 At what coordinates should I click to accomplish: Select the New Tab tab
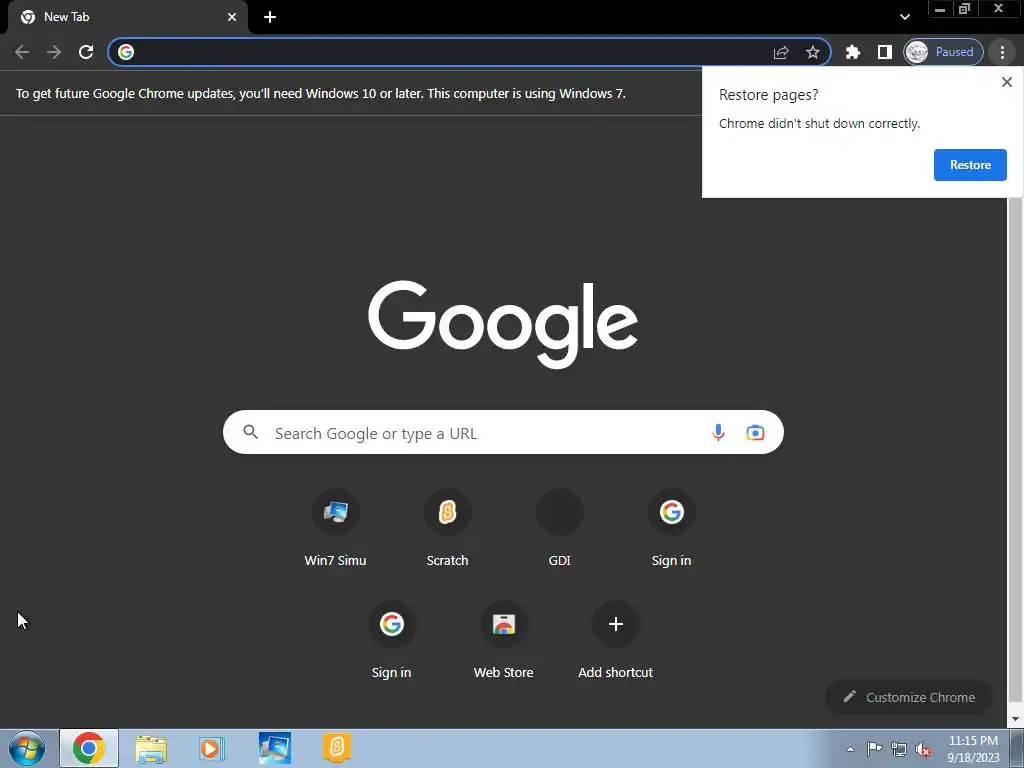[127, 17]
